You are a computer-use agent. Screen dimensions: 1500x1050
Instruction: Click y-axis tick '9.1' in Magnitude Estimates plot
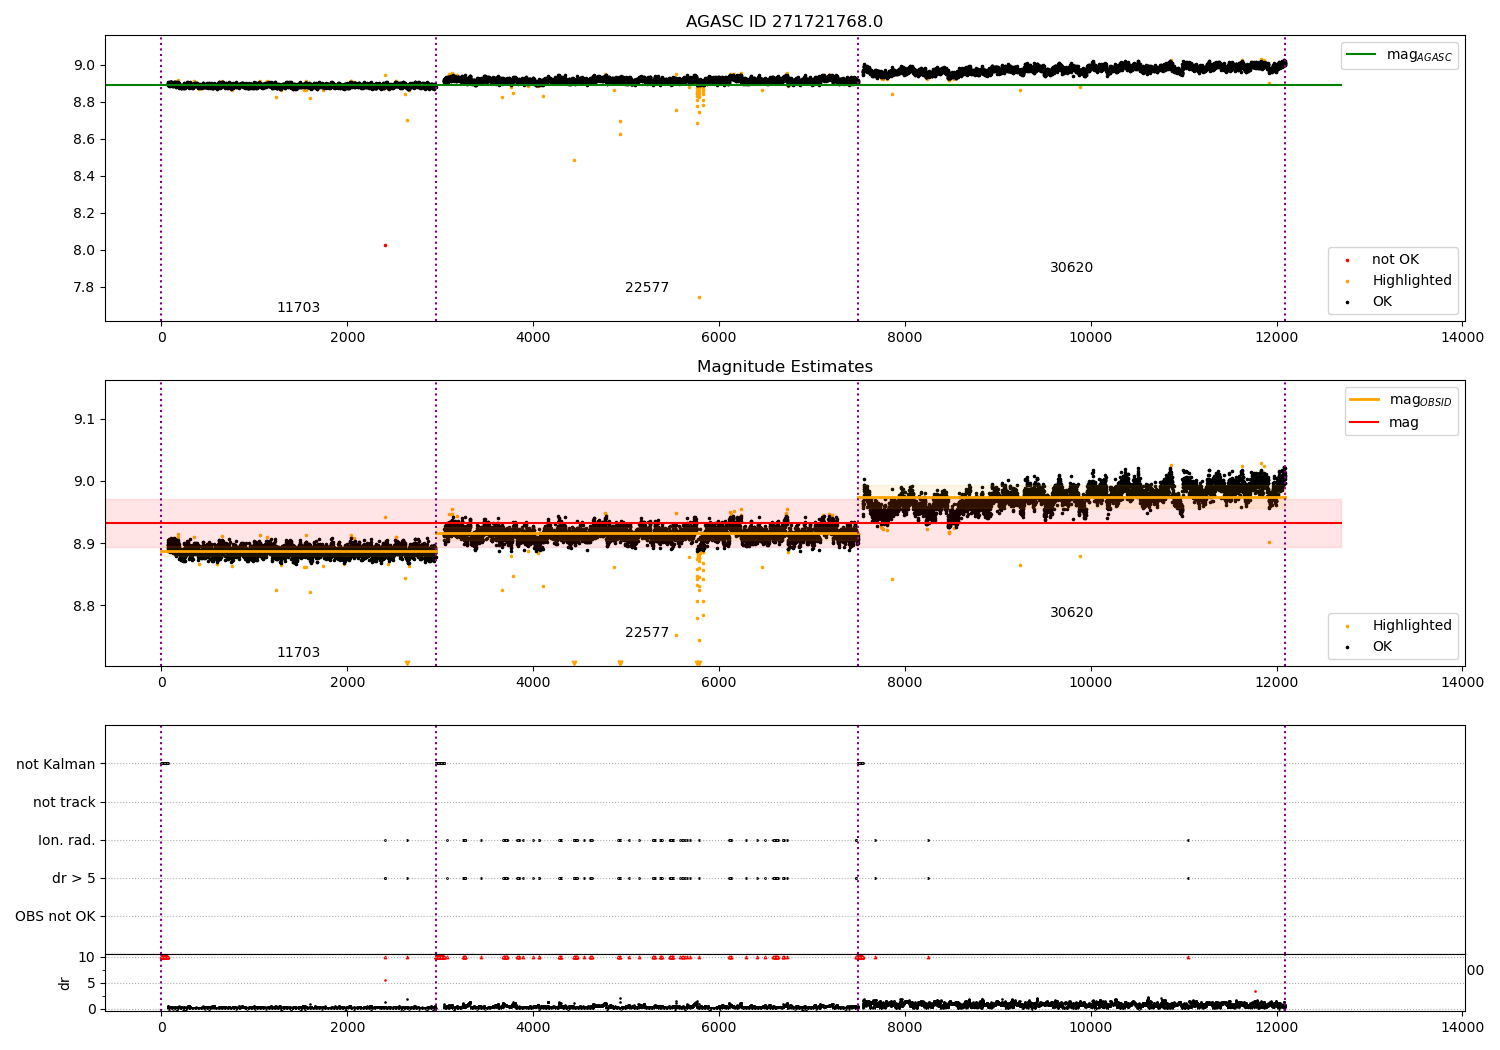point(84,419)
